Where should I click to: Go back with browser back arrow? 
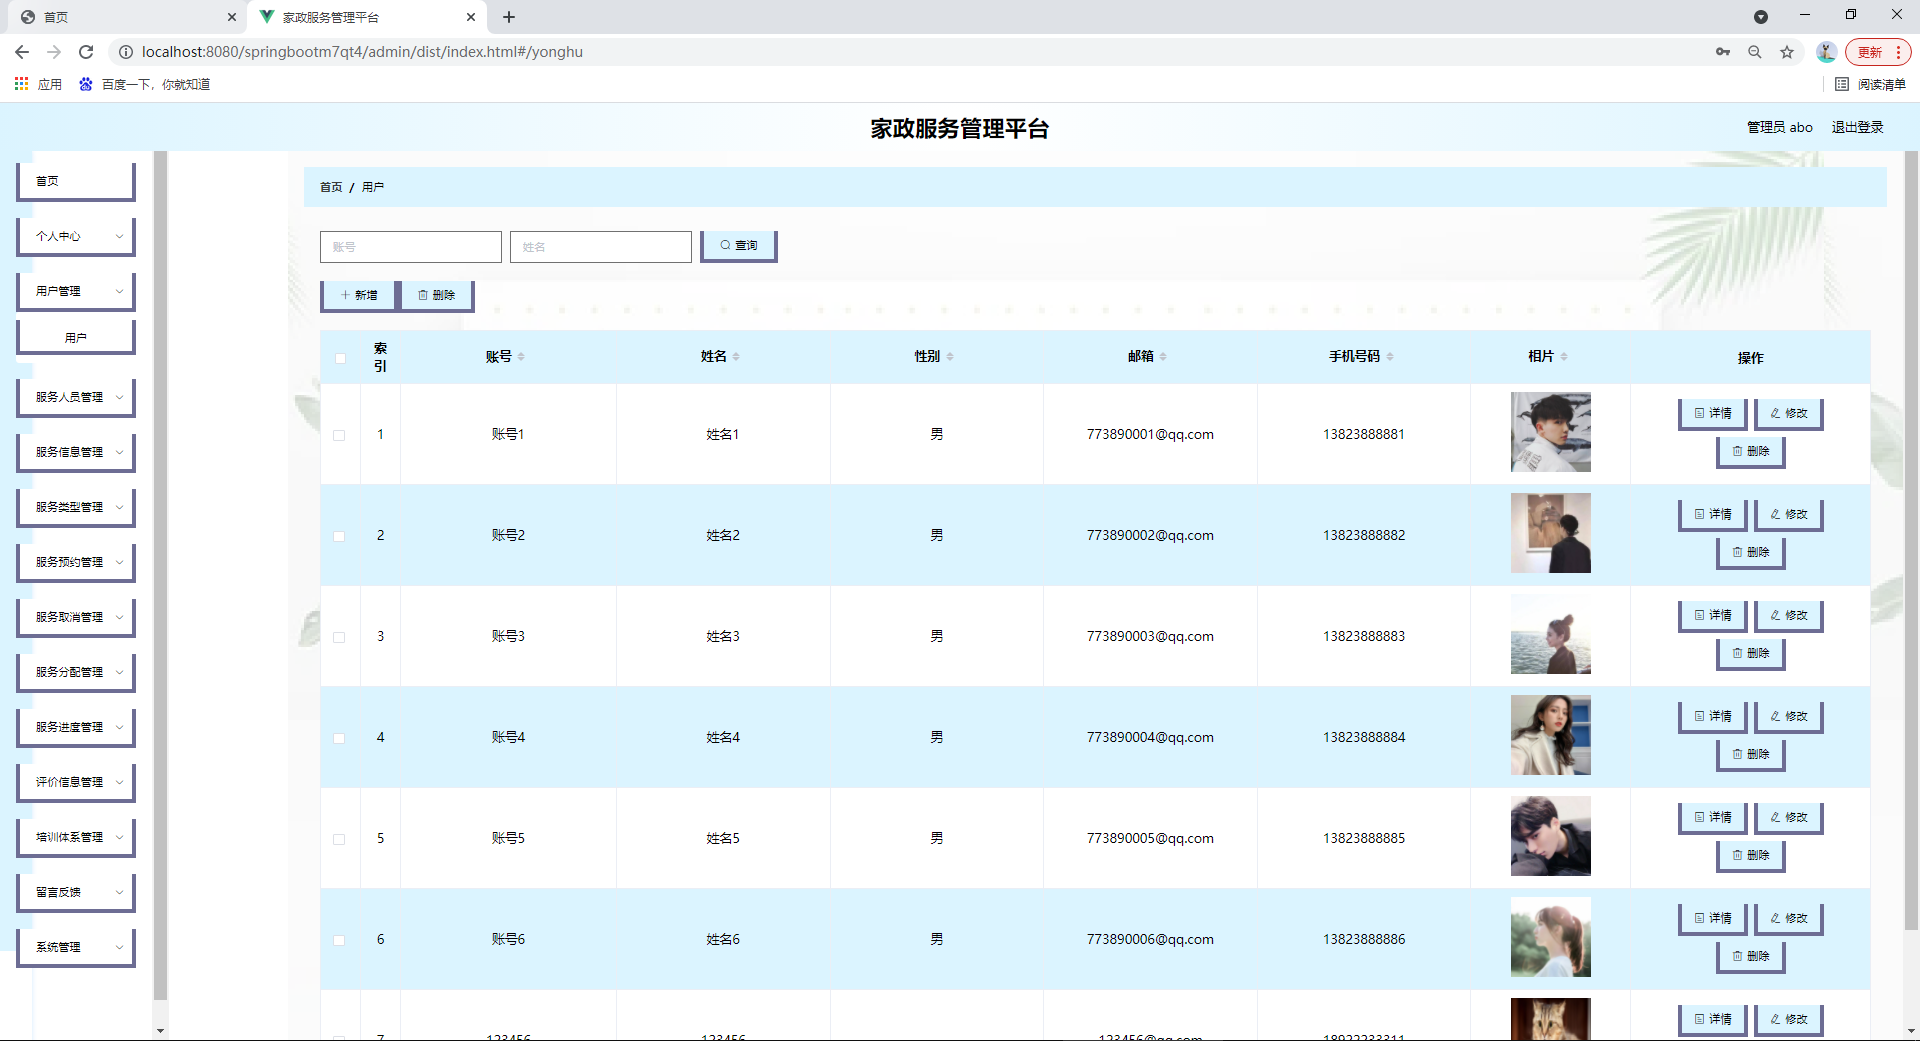pyautogui.click(x=22, y=52)
